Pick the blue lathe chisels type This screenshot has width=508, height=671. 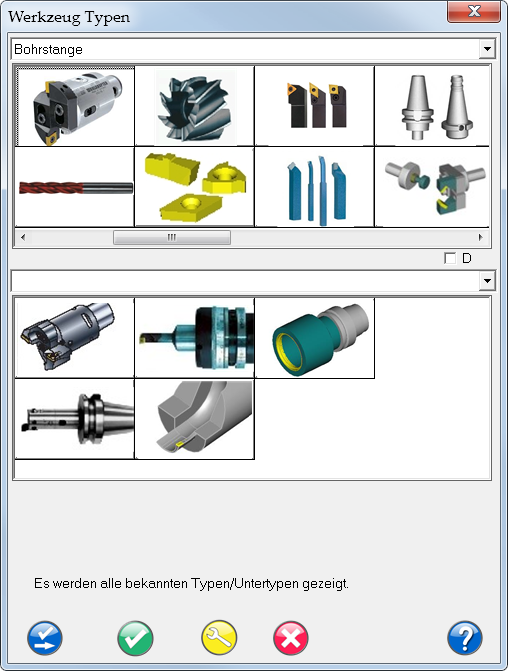pos(315,187)
